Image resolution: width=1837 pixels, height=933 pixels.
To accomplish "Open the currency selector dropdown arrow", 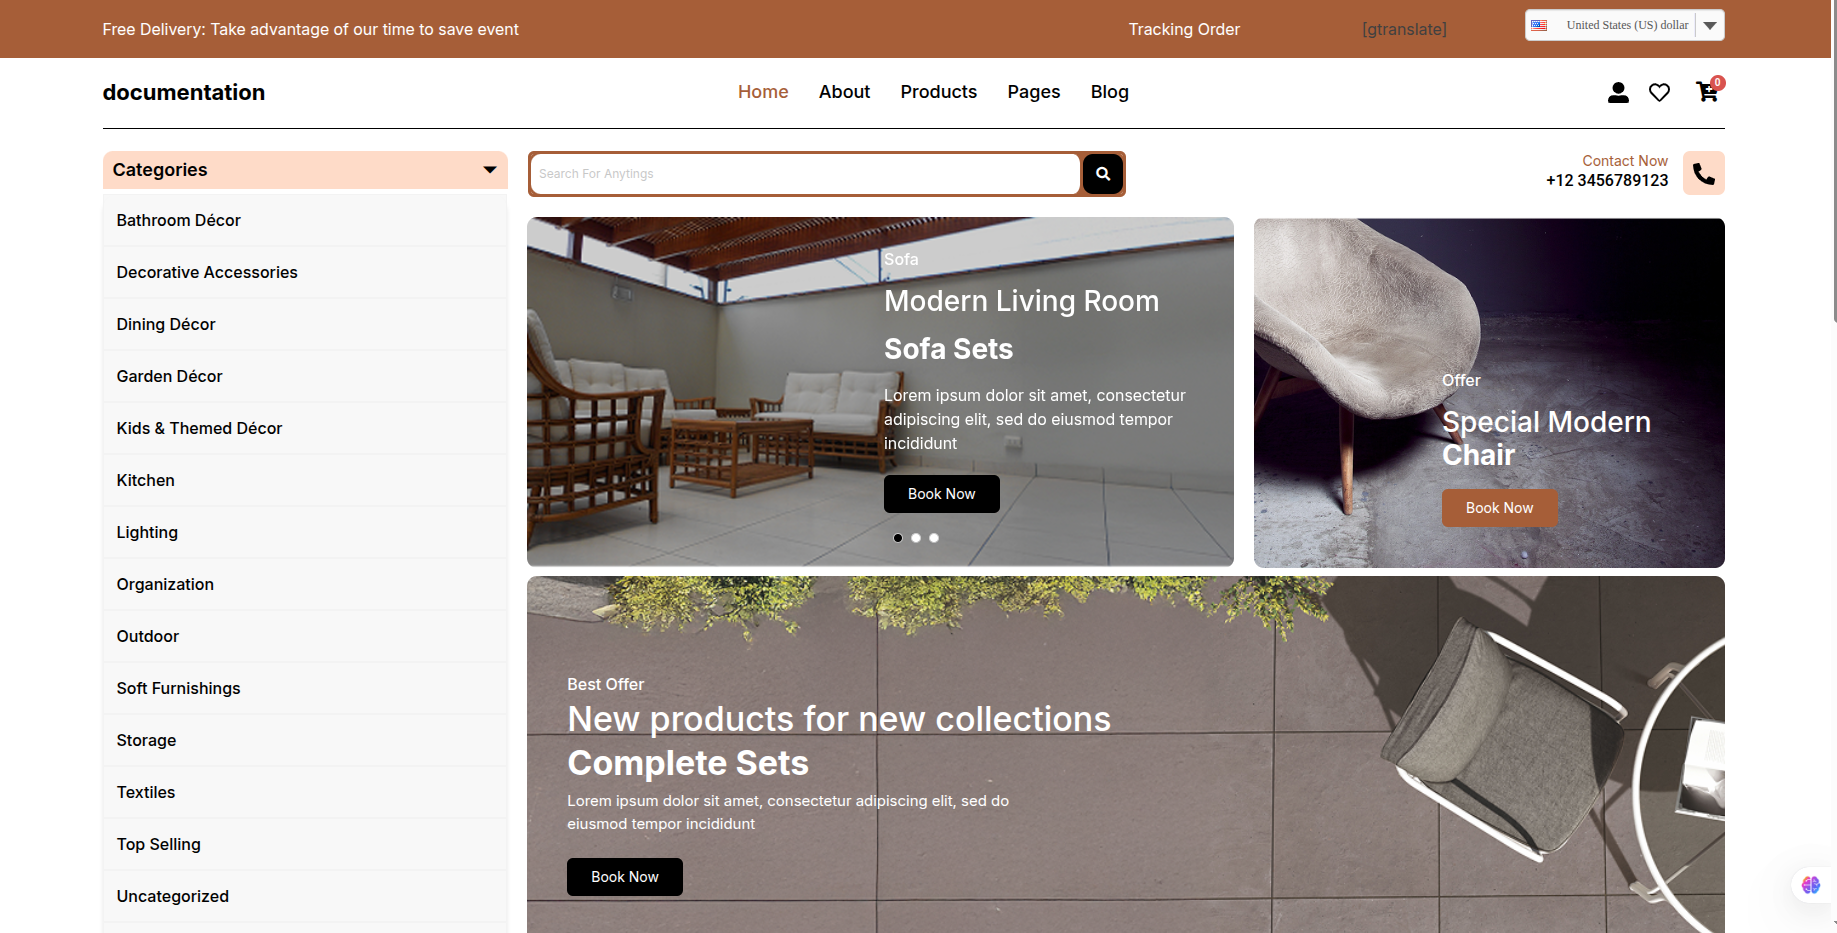I will (1710, 25).
